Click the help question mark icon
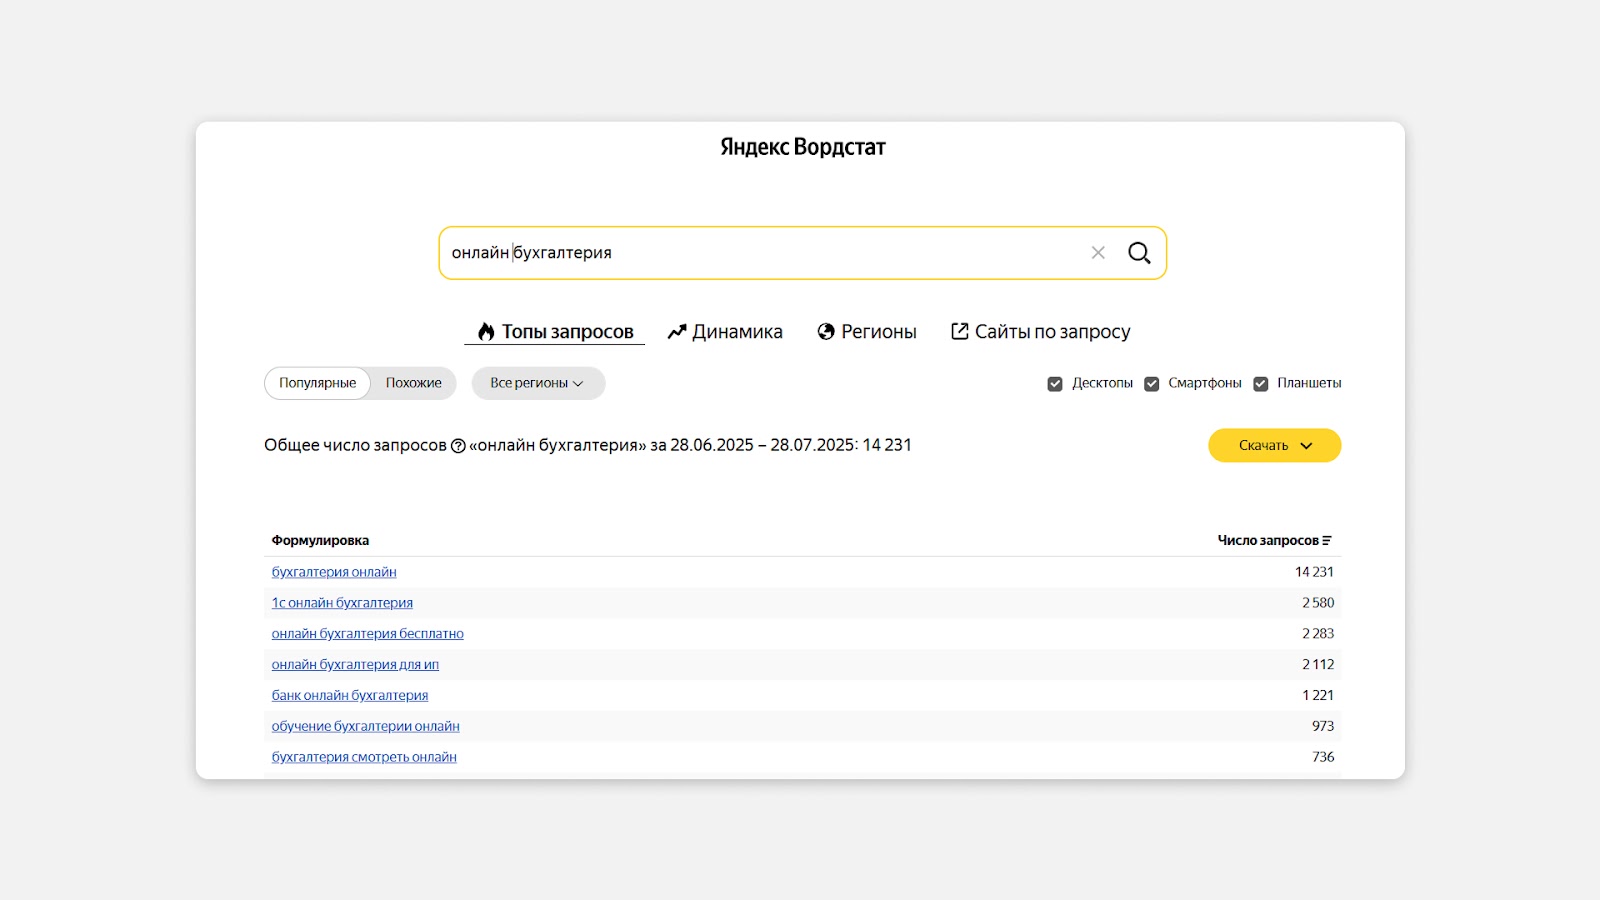Screen dimensions: 1600x900 [458, 446]
